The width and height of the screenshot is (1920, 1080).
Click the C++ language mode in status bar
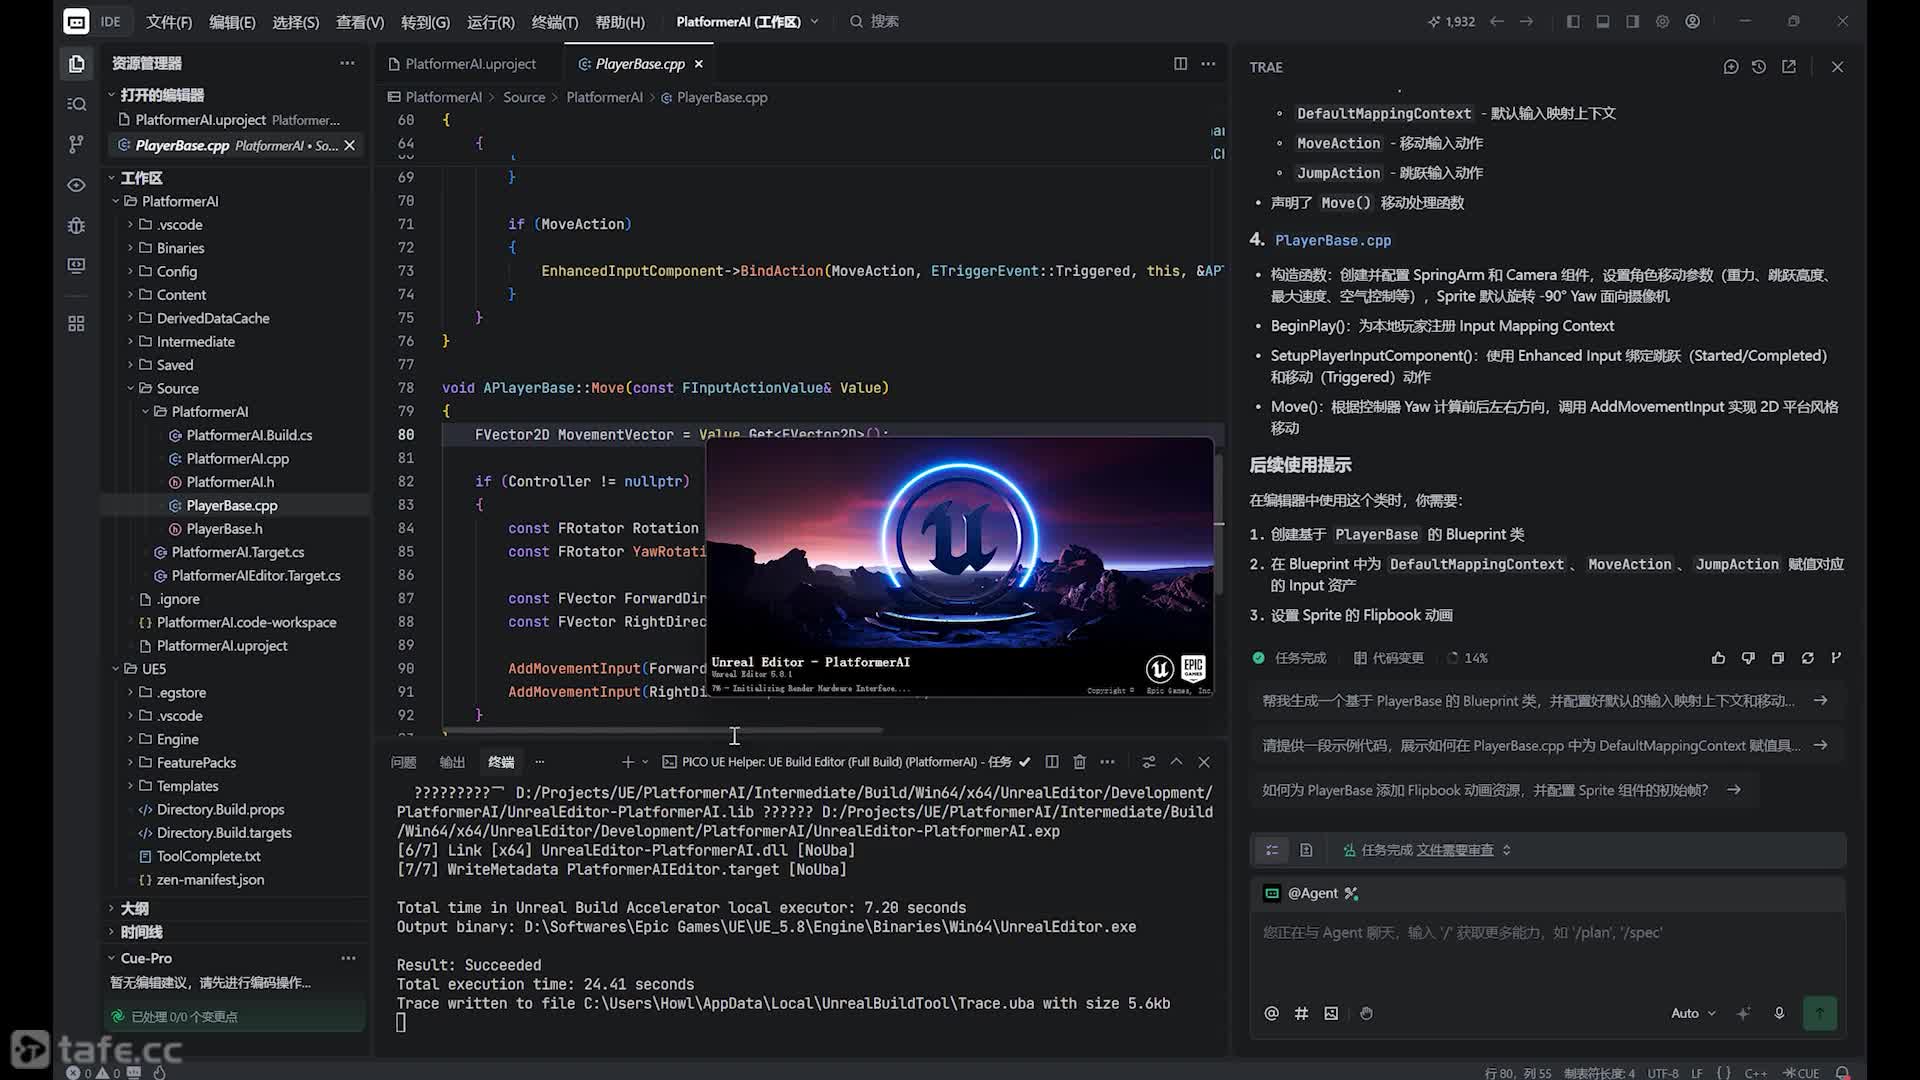[x=1755, y=1073]
